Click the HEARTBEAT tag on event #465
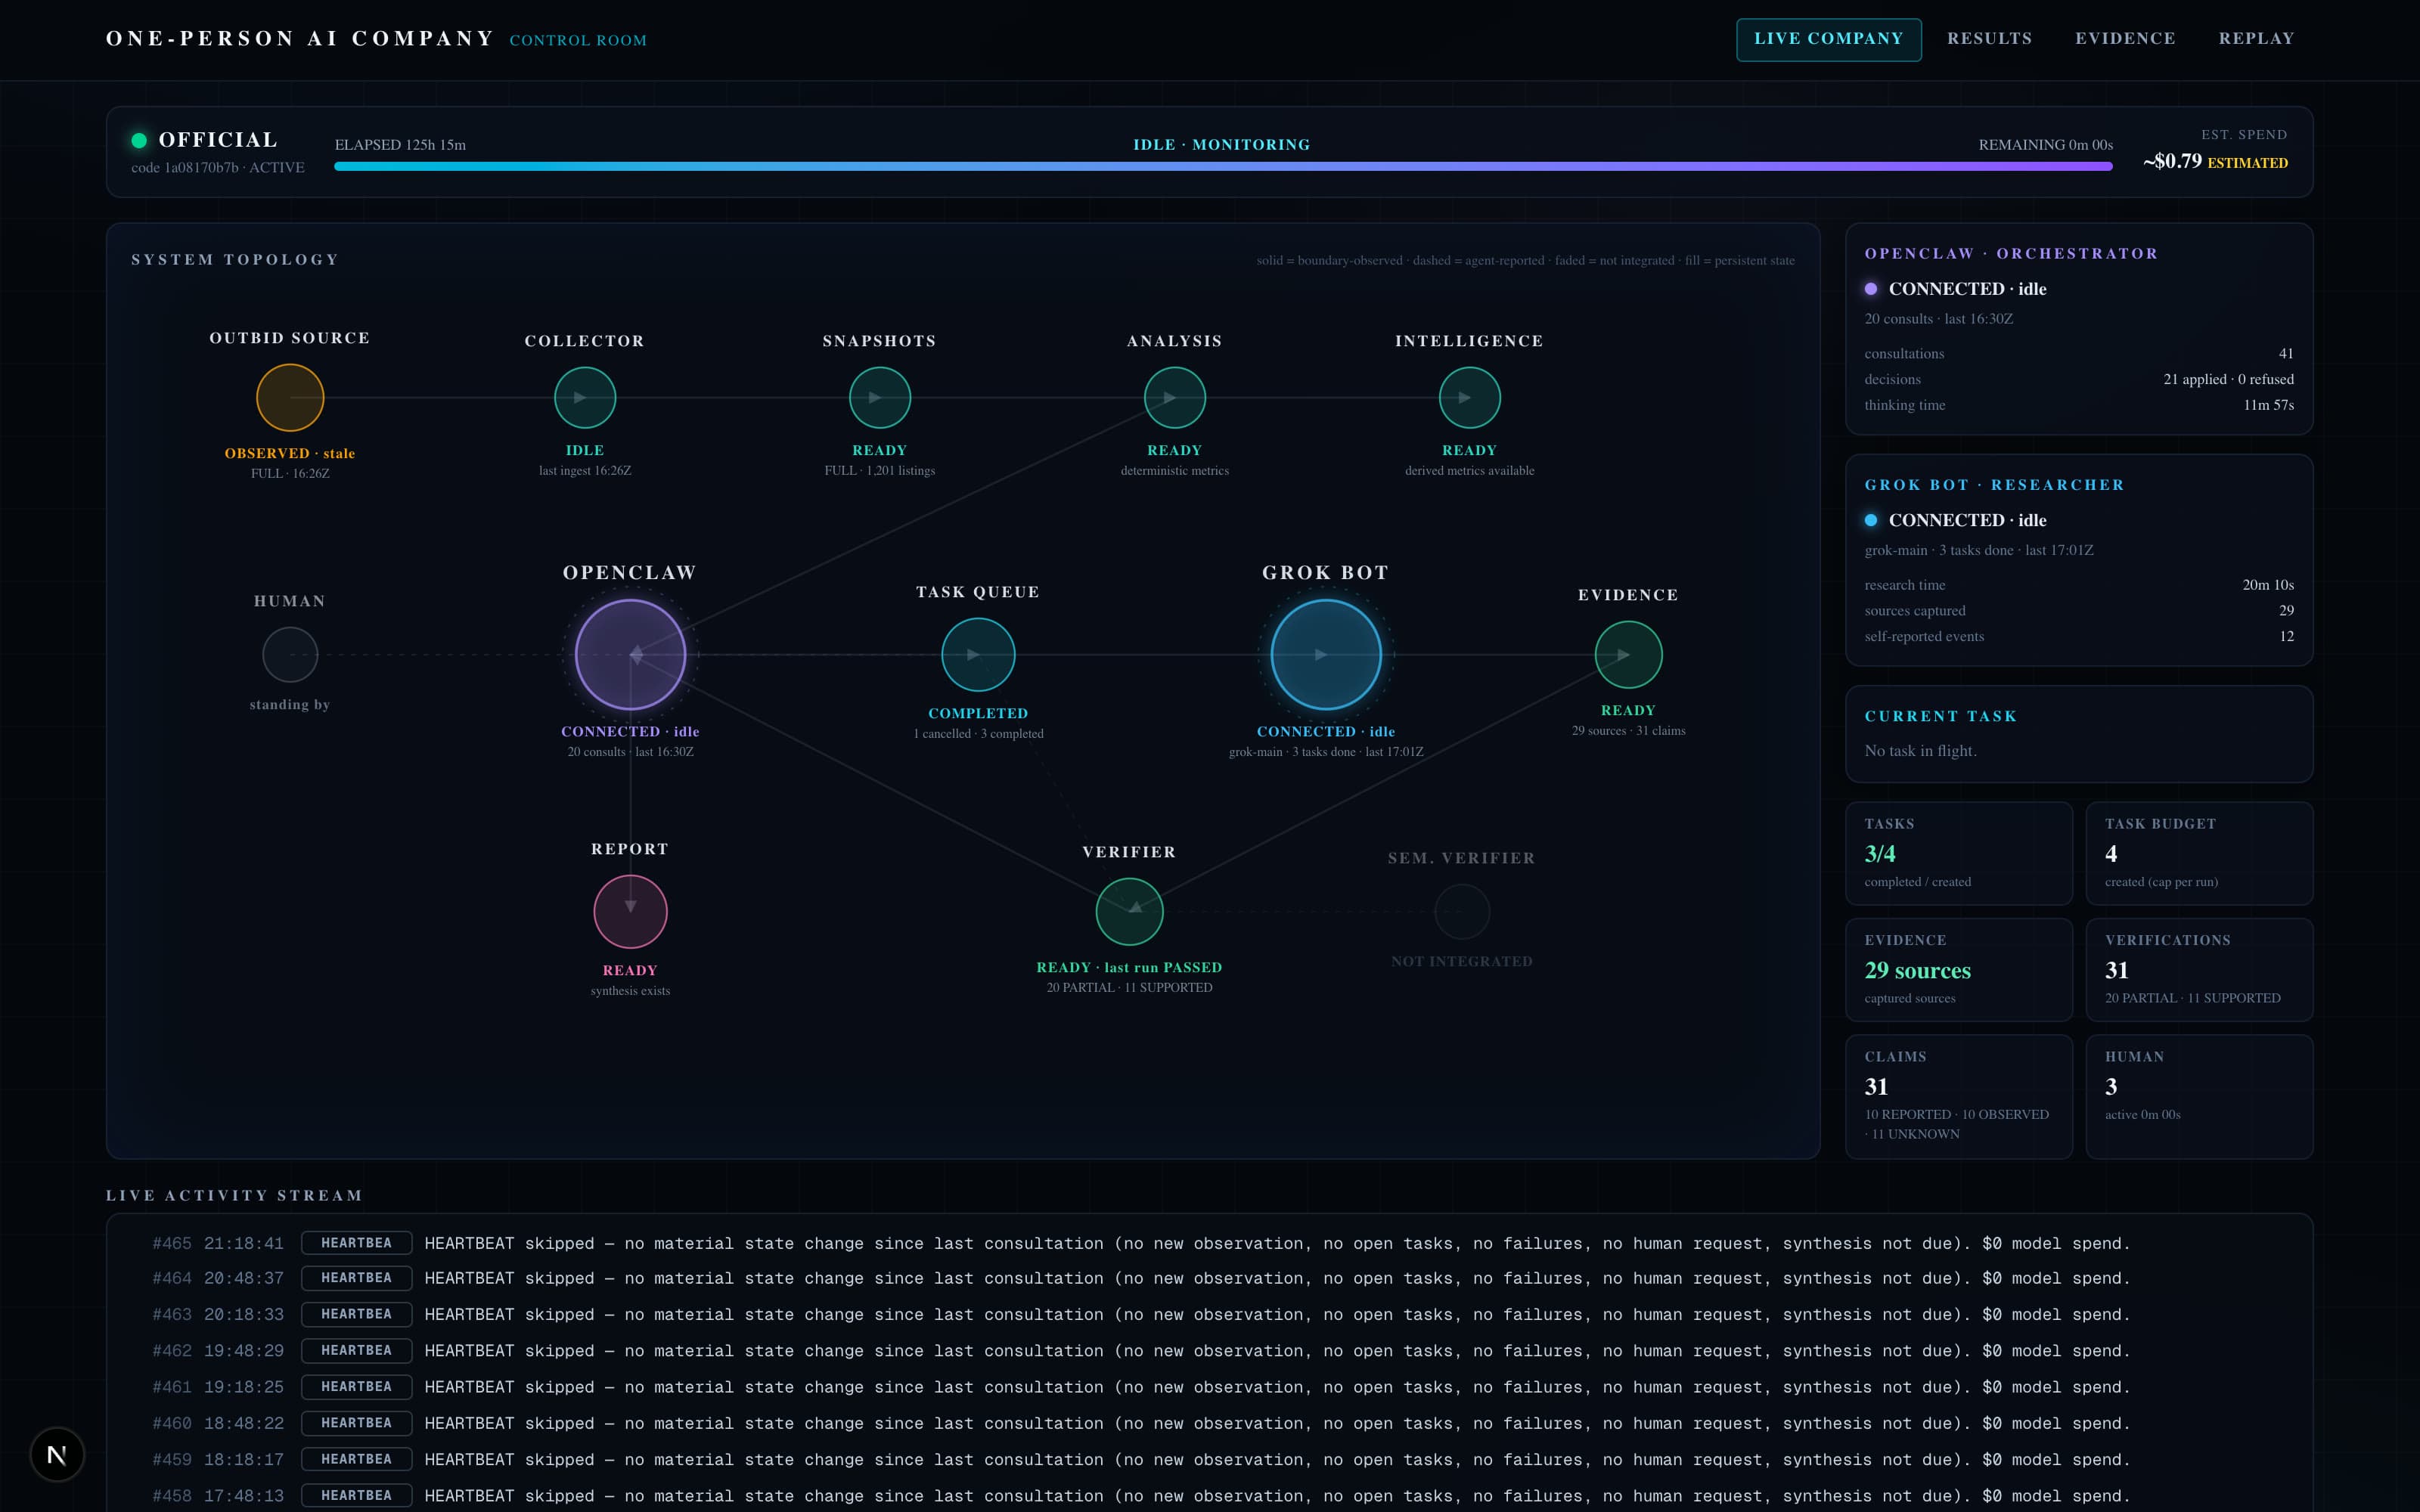 coord(357,1243)
